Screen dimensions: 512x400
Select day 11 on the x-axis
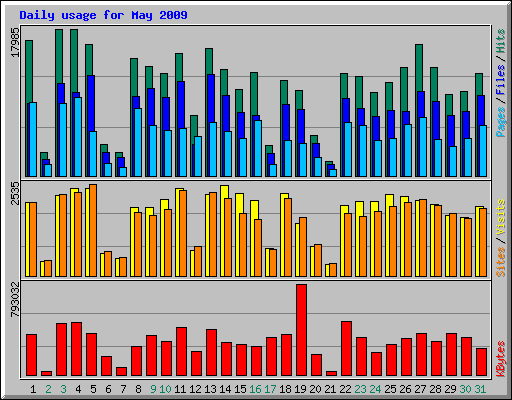[180, 389]
